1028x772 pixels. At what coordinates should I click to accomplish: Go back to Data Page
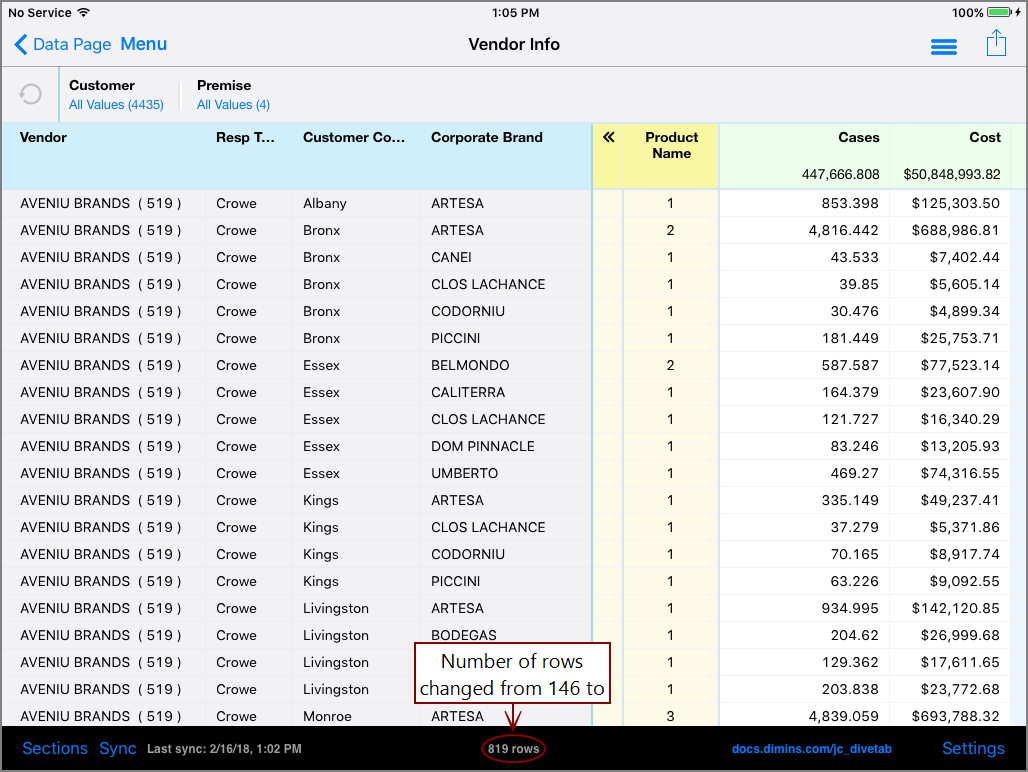(62, 45)
